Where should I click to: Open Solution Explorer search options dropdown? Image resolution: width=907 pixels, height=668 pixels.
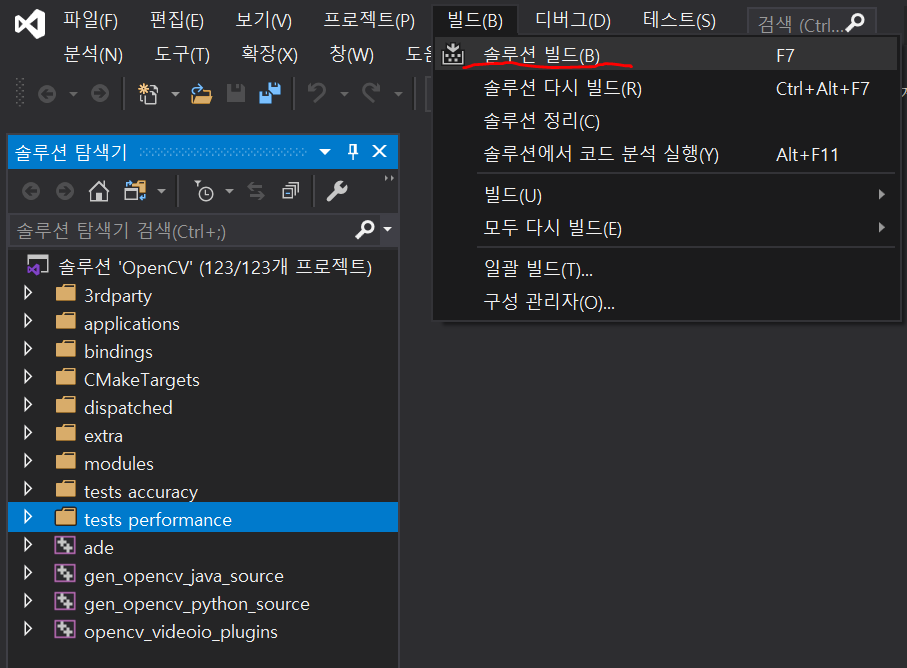click(388, 230)
